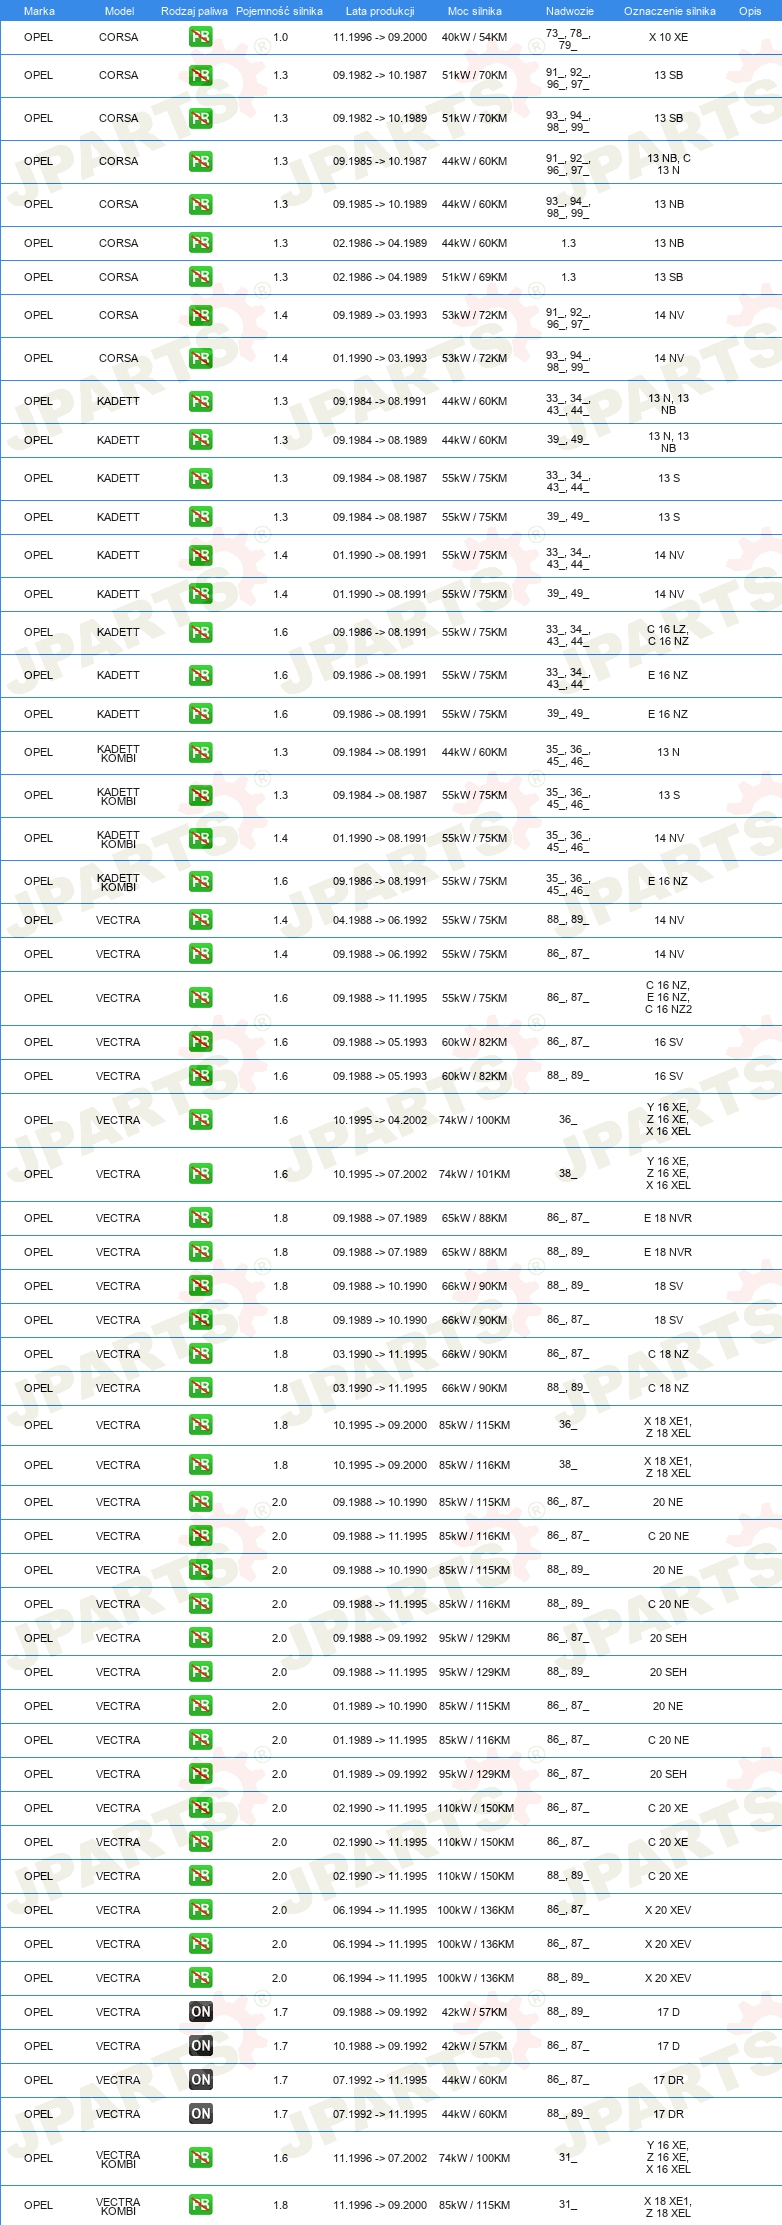Click petrol icon in Vectra 01.1989 -> 10.1990 row

[201, 1706]
